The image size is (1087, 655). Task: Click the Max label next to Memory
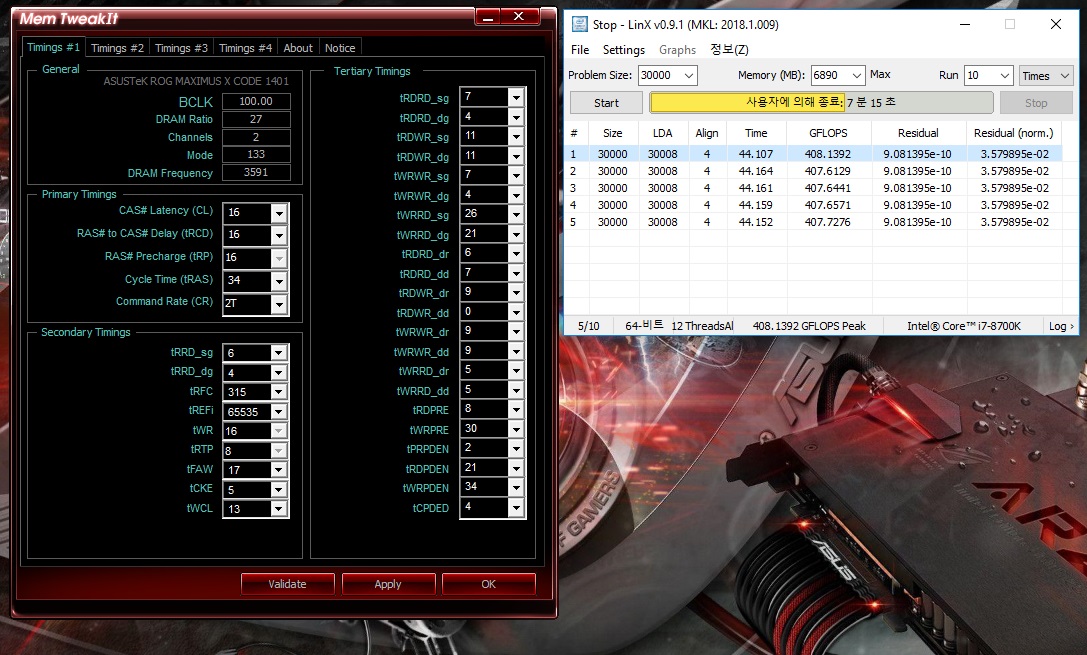pos(880,74)
